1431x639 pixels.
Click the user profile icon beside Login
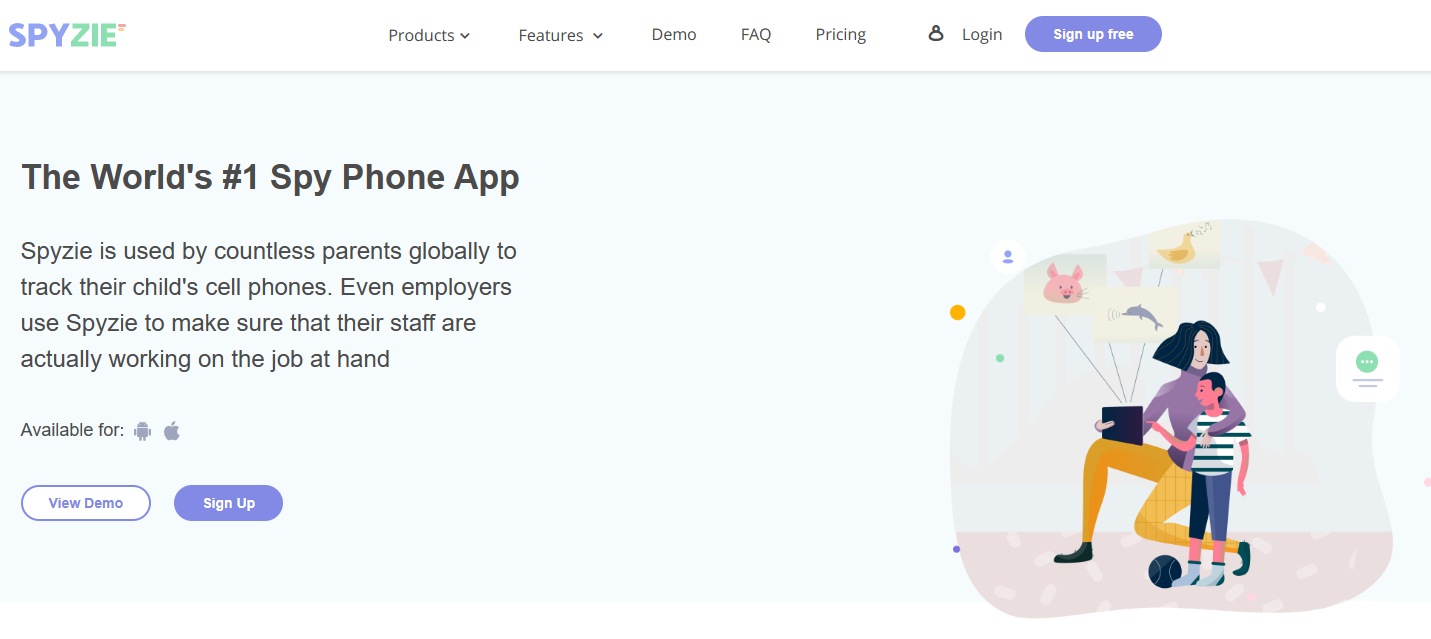(x=936, y=34)
